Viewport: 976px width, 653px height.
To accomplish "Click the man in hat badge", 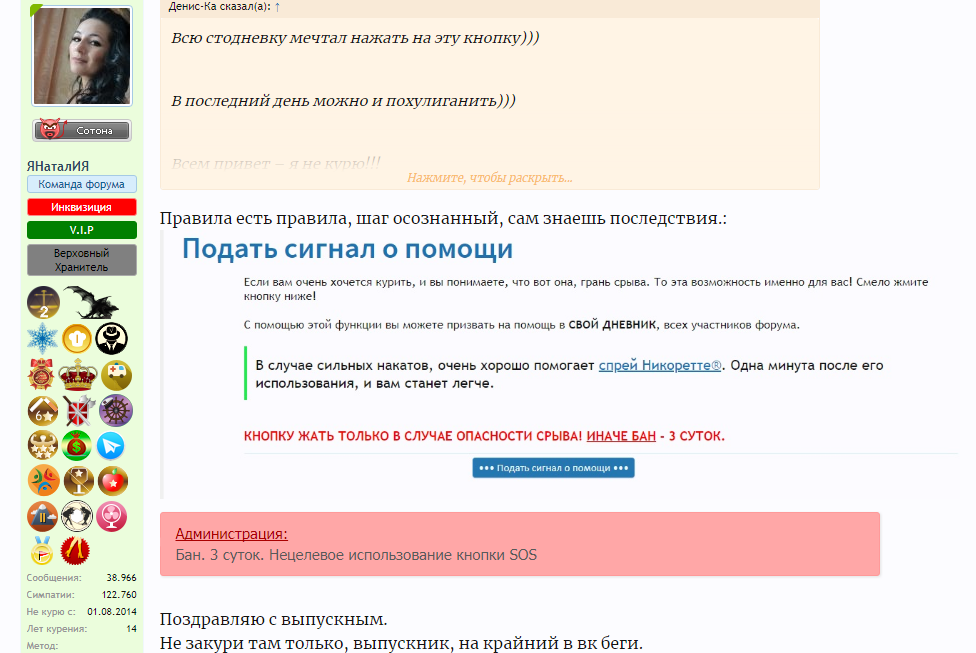I will pyautogui.click(x=111, y=339).
